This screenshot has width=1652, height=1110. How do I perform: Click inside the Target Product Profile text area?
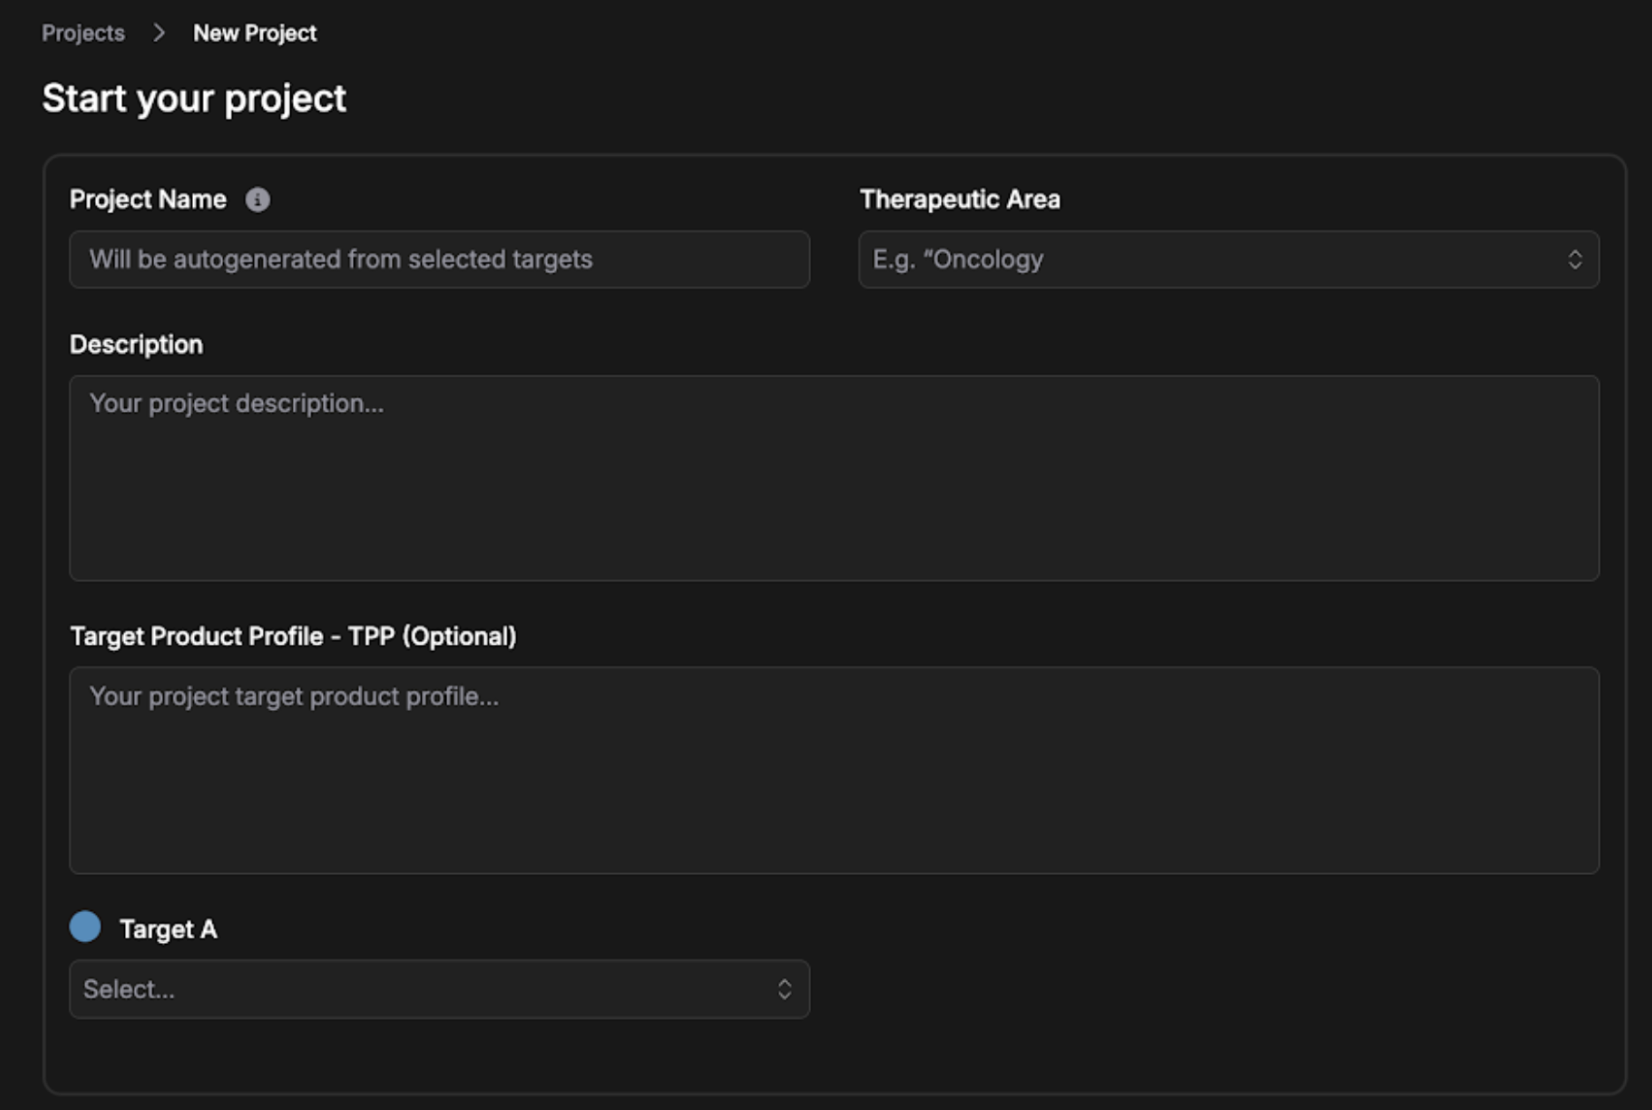pos(833,780)
